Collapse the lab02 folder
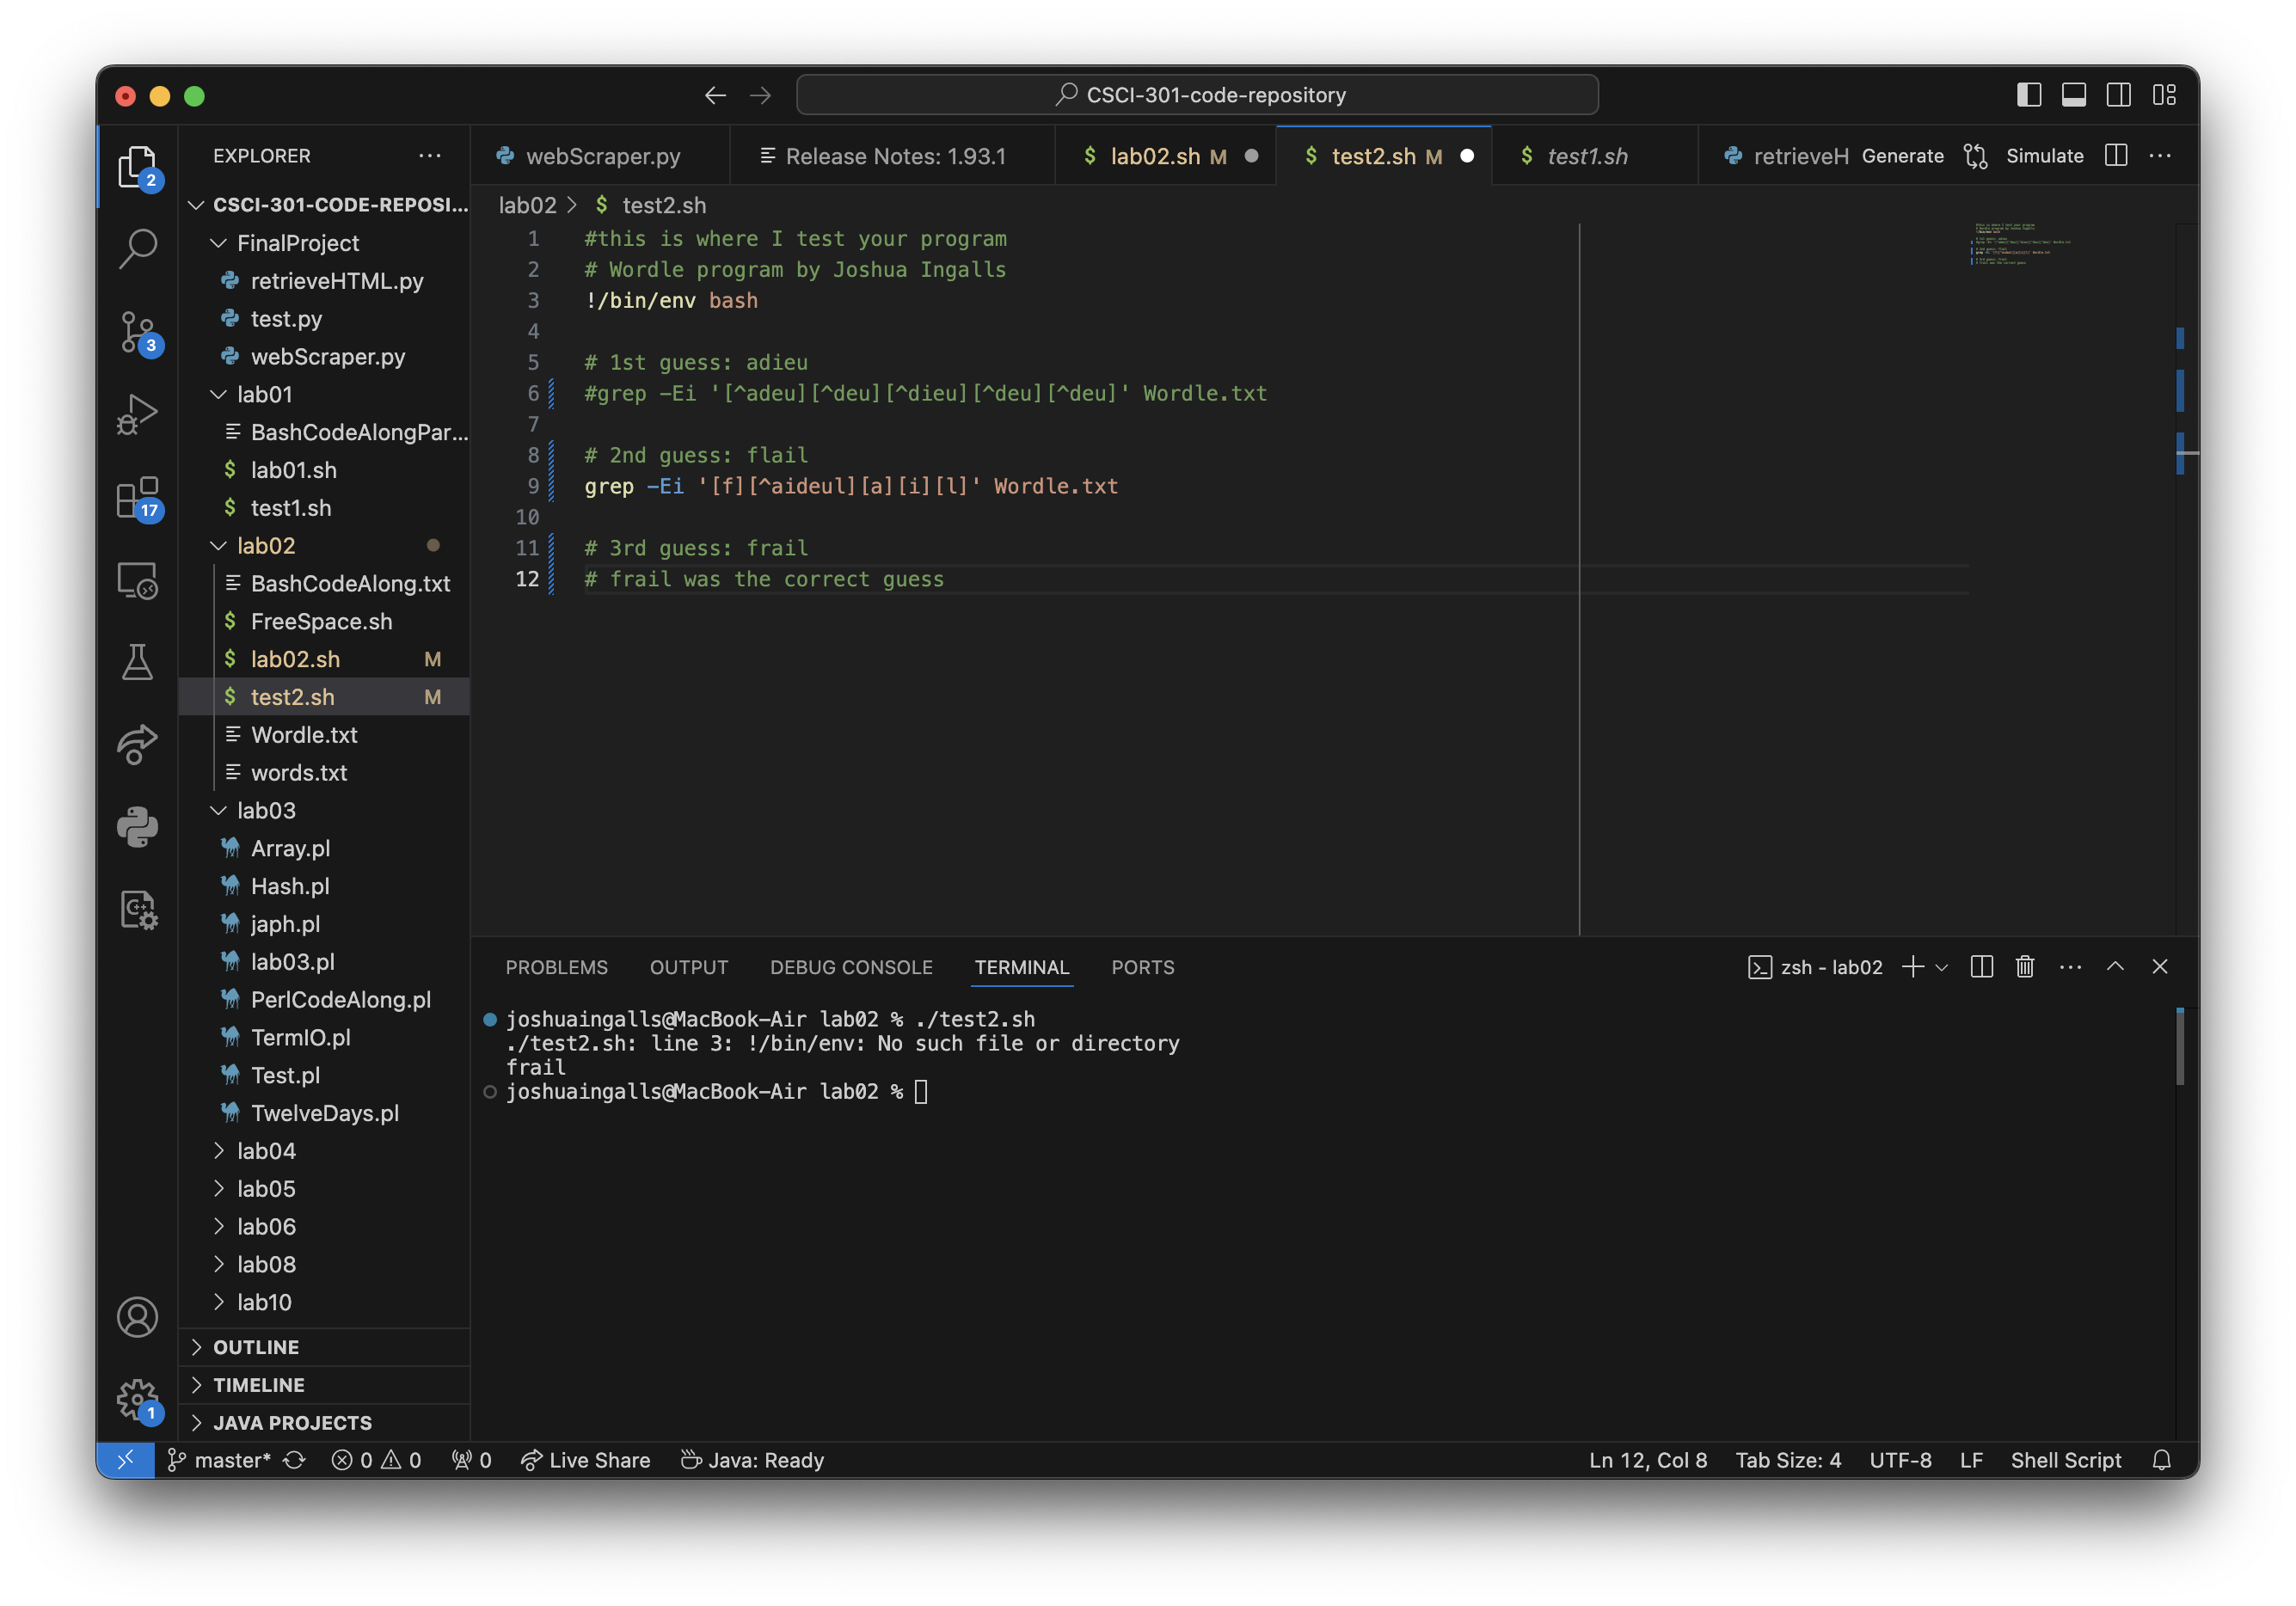Image resolution: width=2296 pixels, height=1606 pixels. [324, 546]
